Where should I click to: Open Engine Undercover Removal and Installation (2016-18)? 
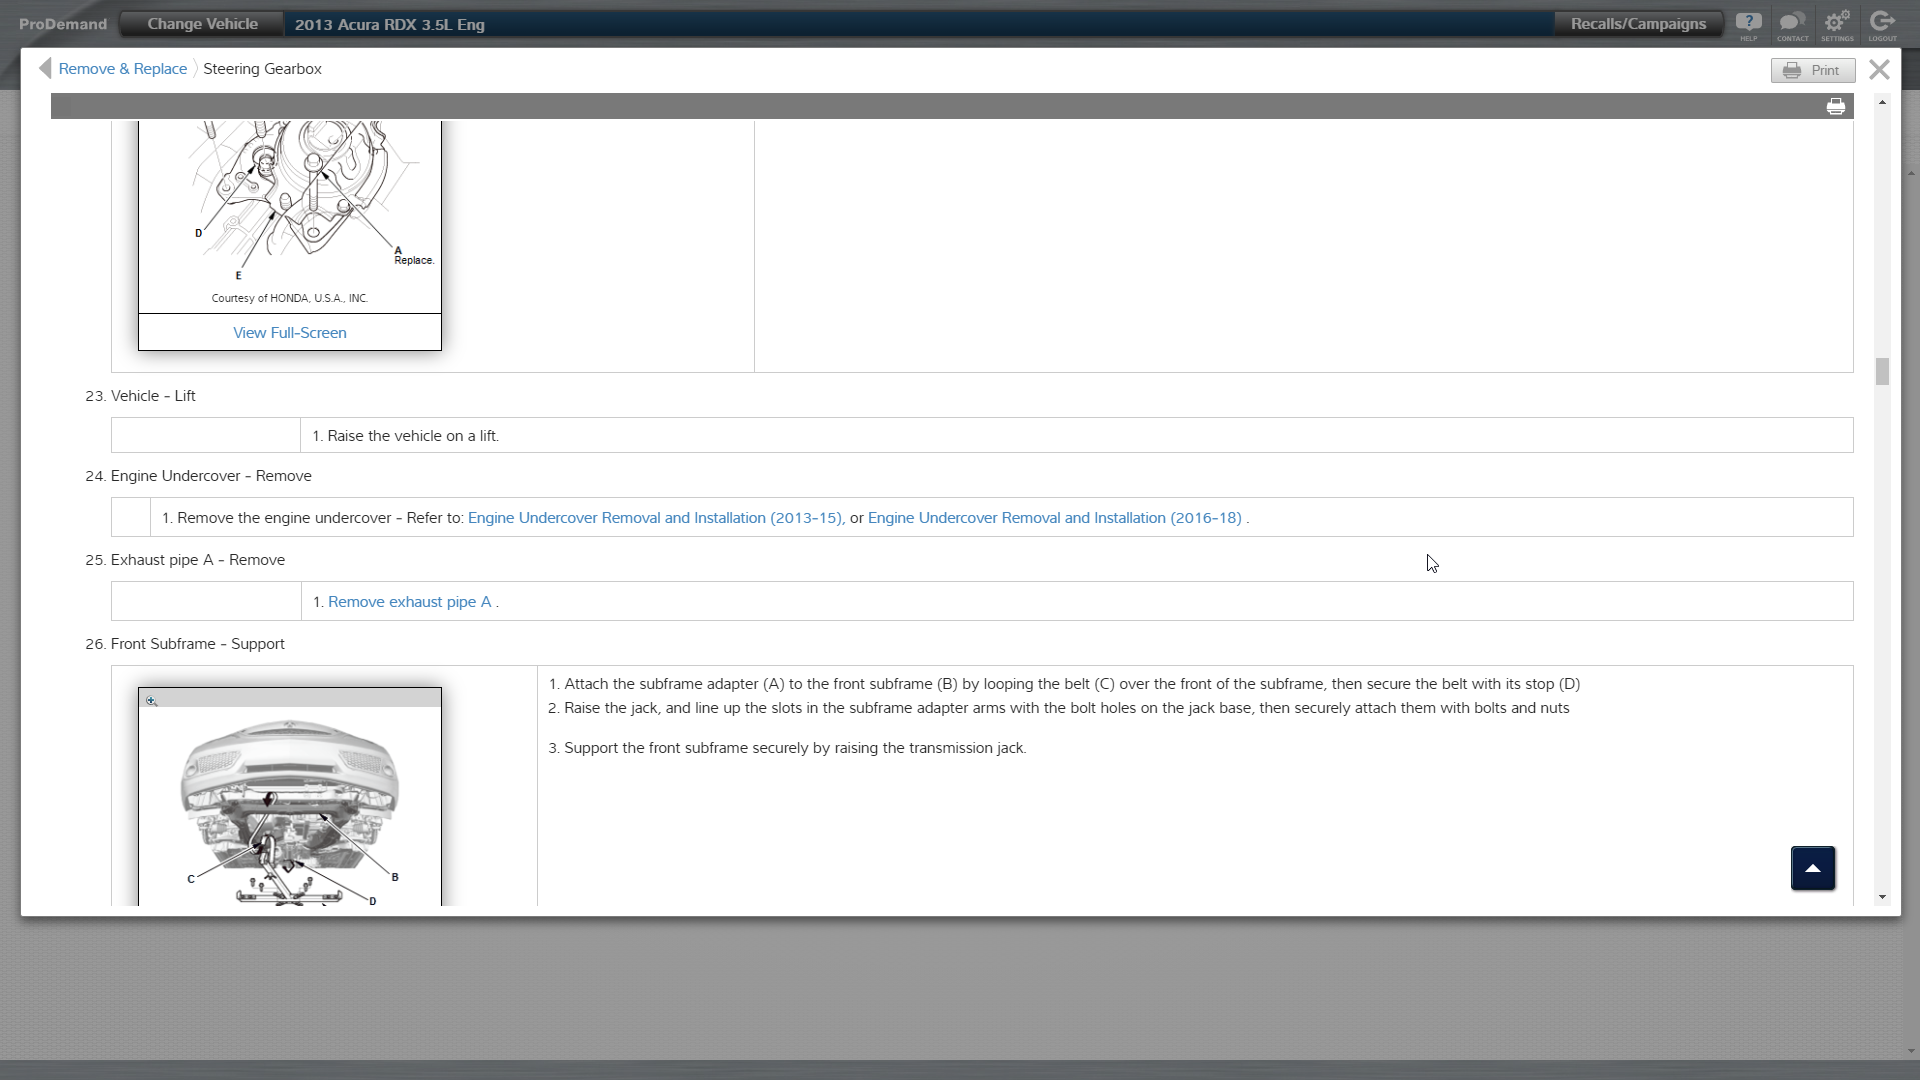tap(1054, 518)
